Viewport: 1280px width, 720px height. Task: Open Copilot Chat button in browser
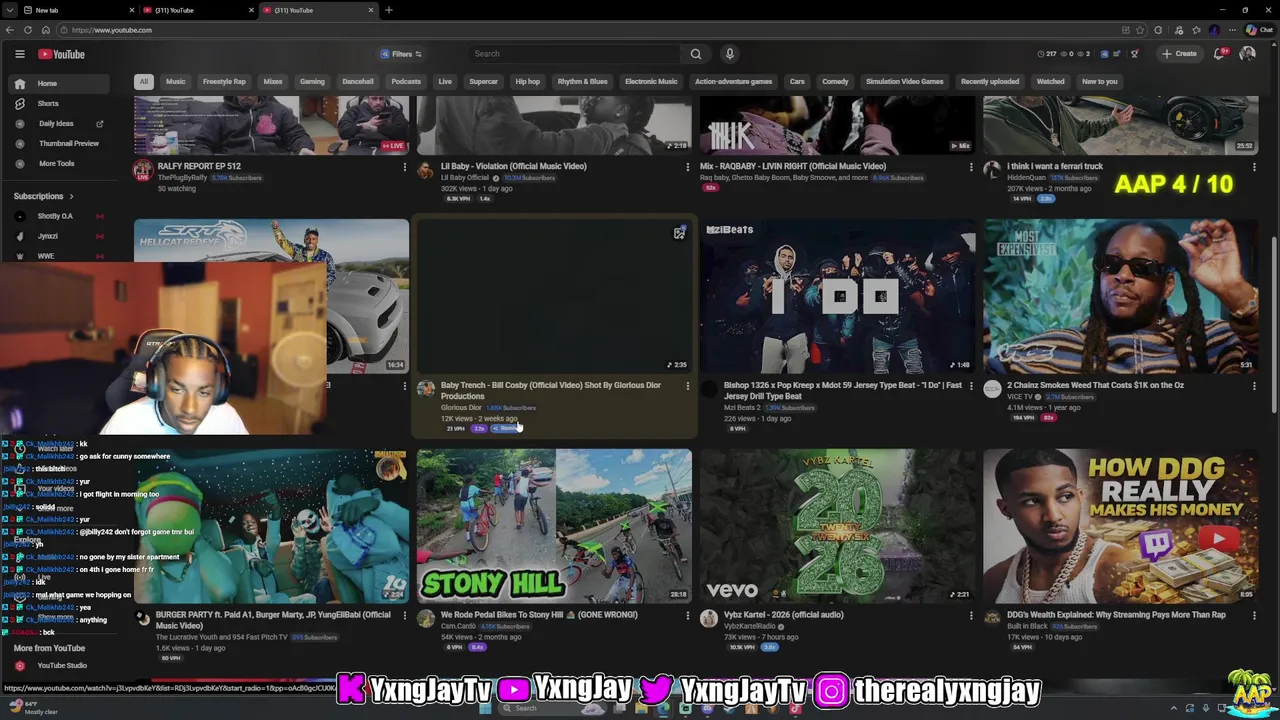coord(1259,30)
